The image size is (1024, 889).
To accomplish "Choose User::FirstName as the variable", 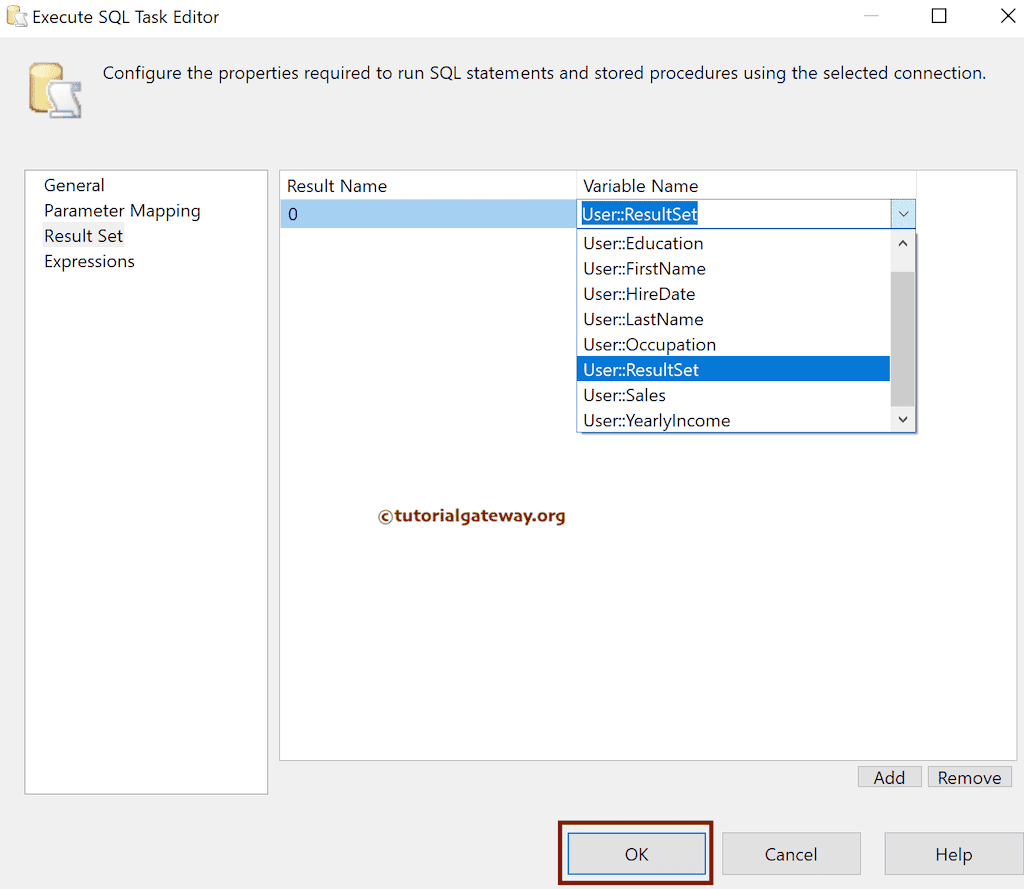I will click(644, 268).
